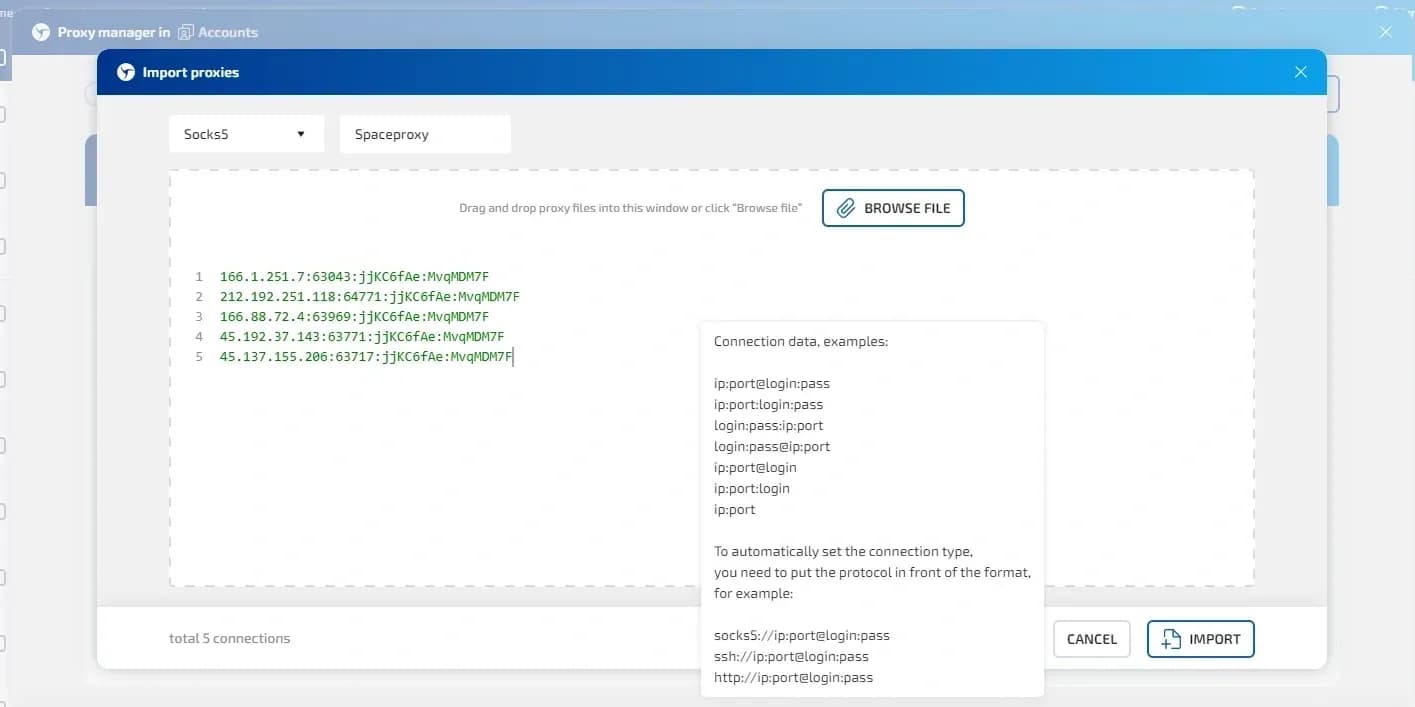Image resolution: width=1415 pixels, height=707 pixels.
Task: Click the add-document icon inside Import button
Action: pos(1170,639)
